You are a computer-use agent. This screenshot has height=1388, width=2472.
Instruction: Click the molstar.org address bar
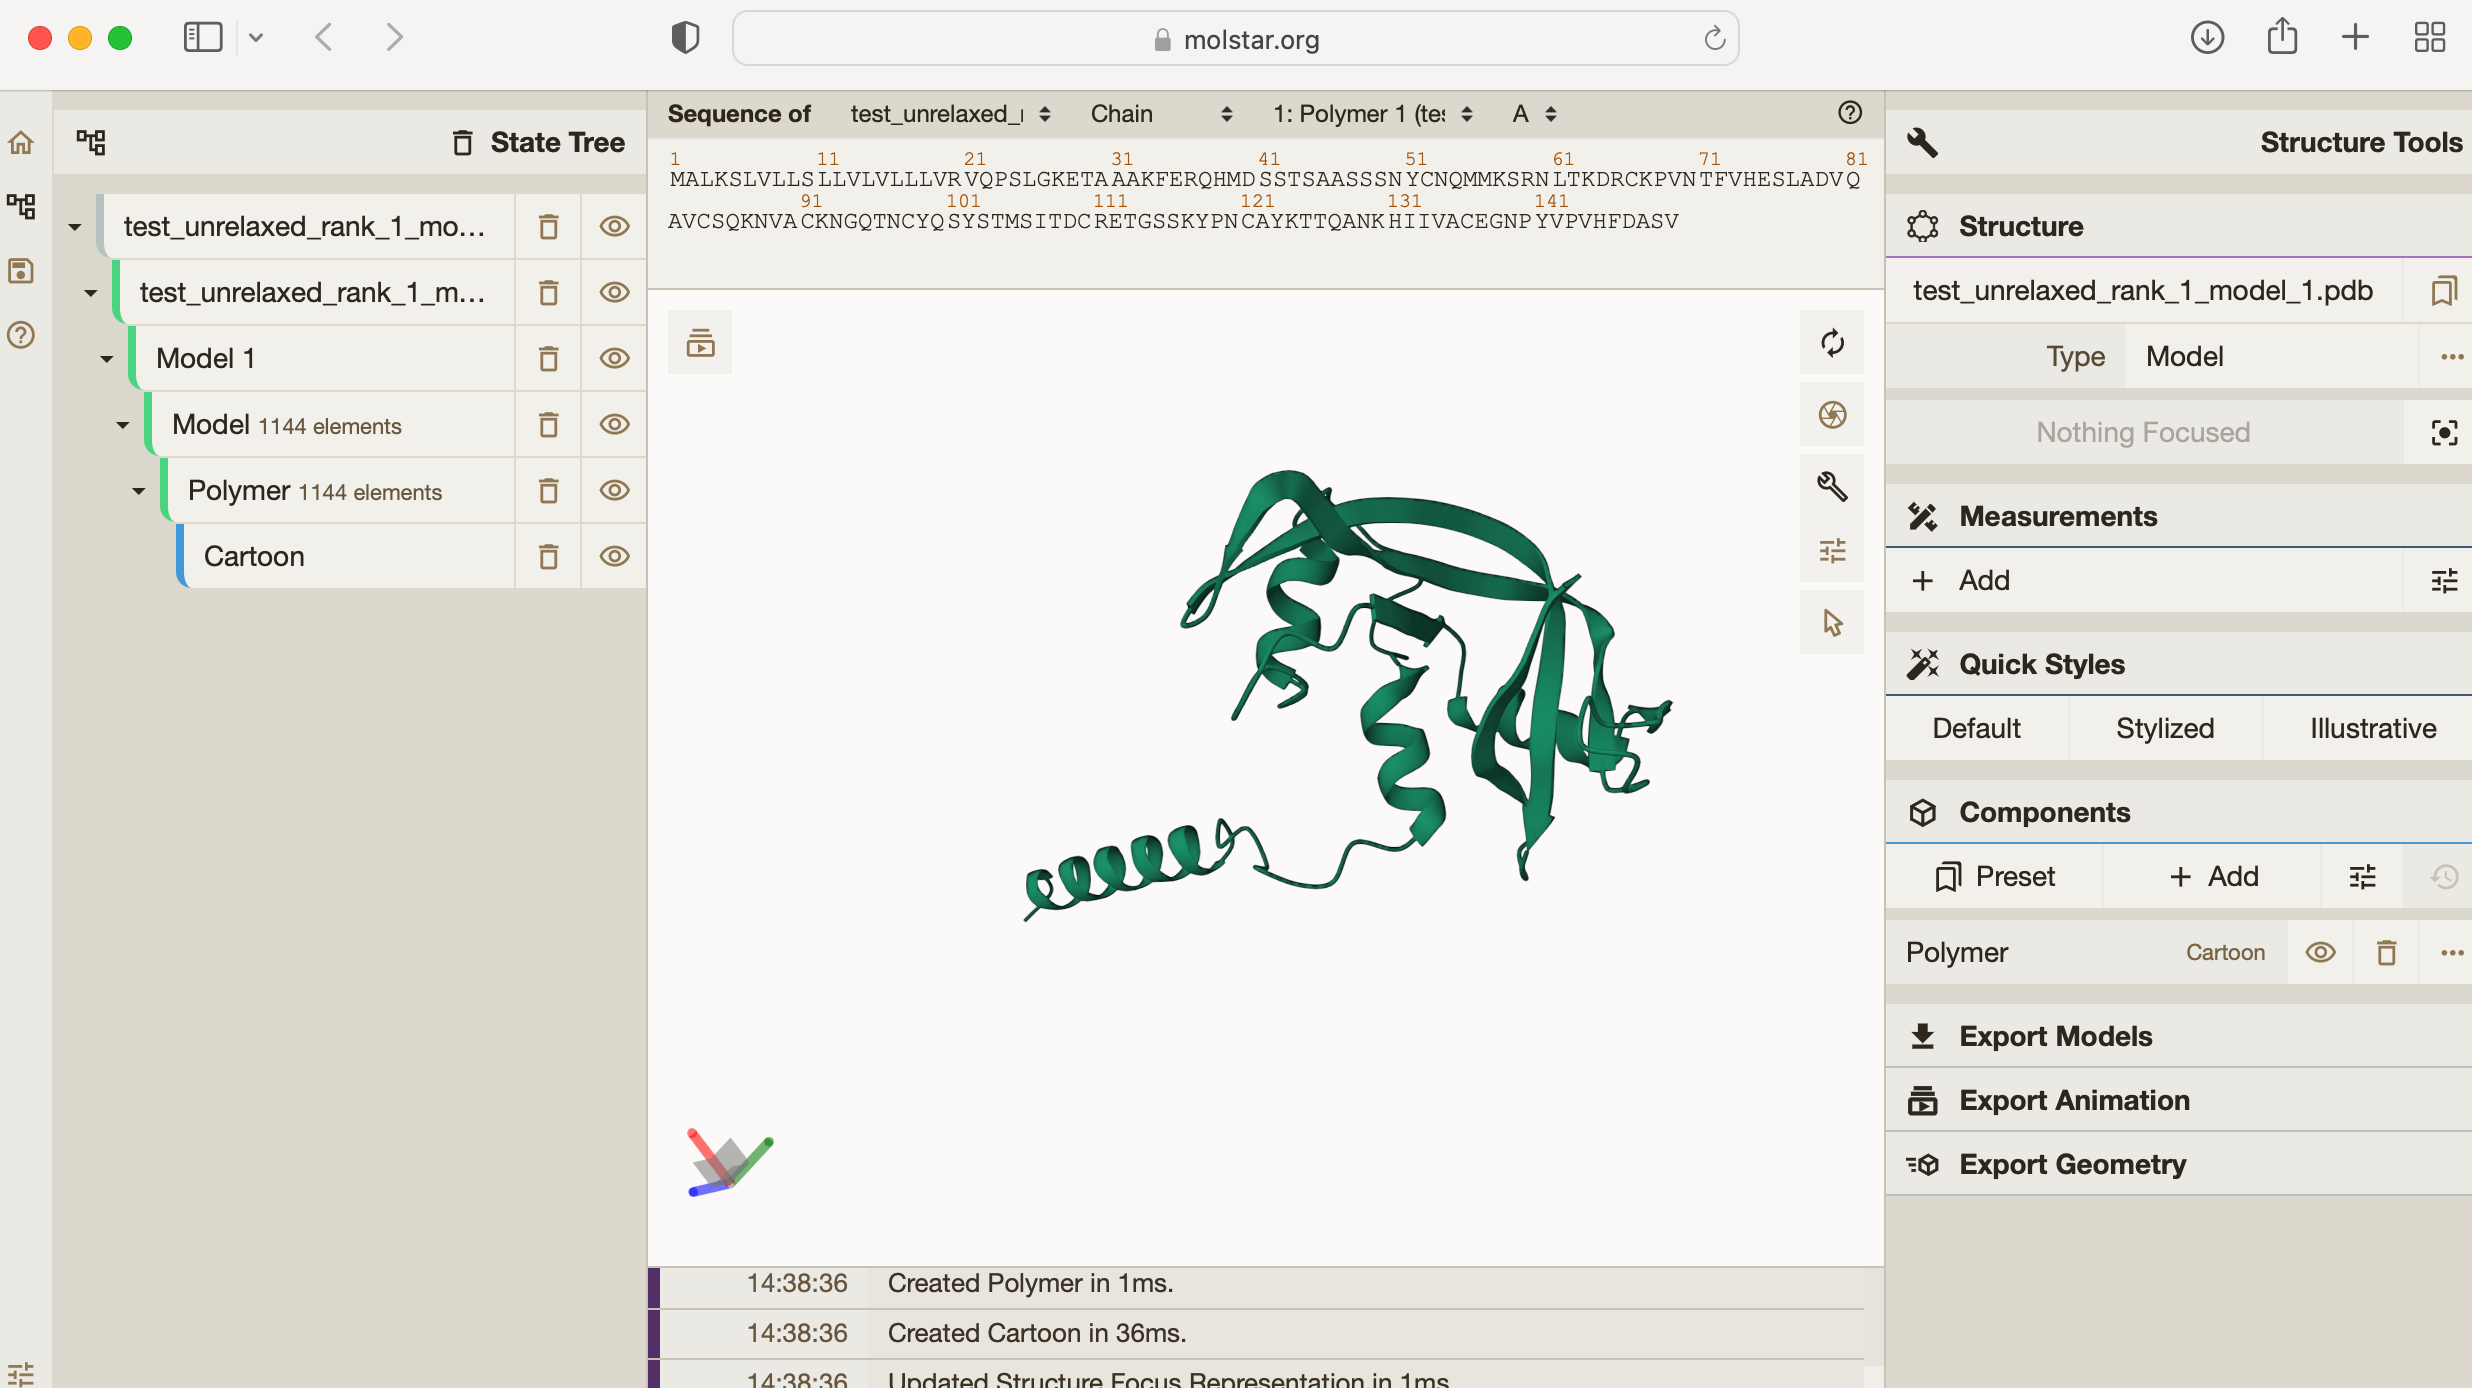(x=1235, y=39)
